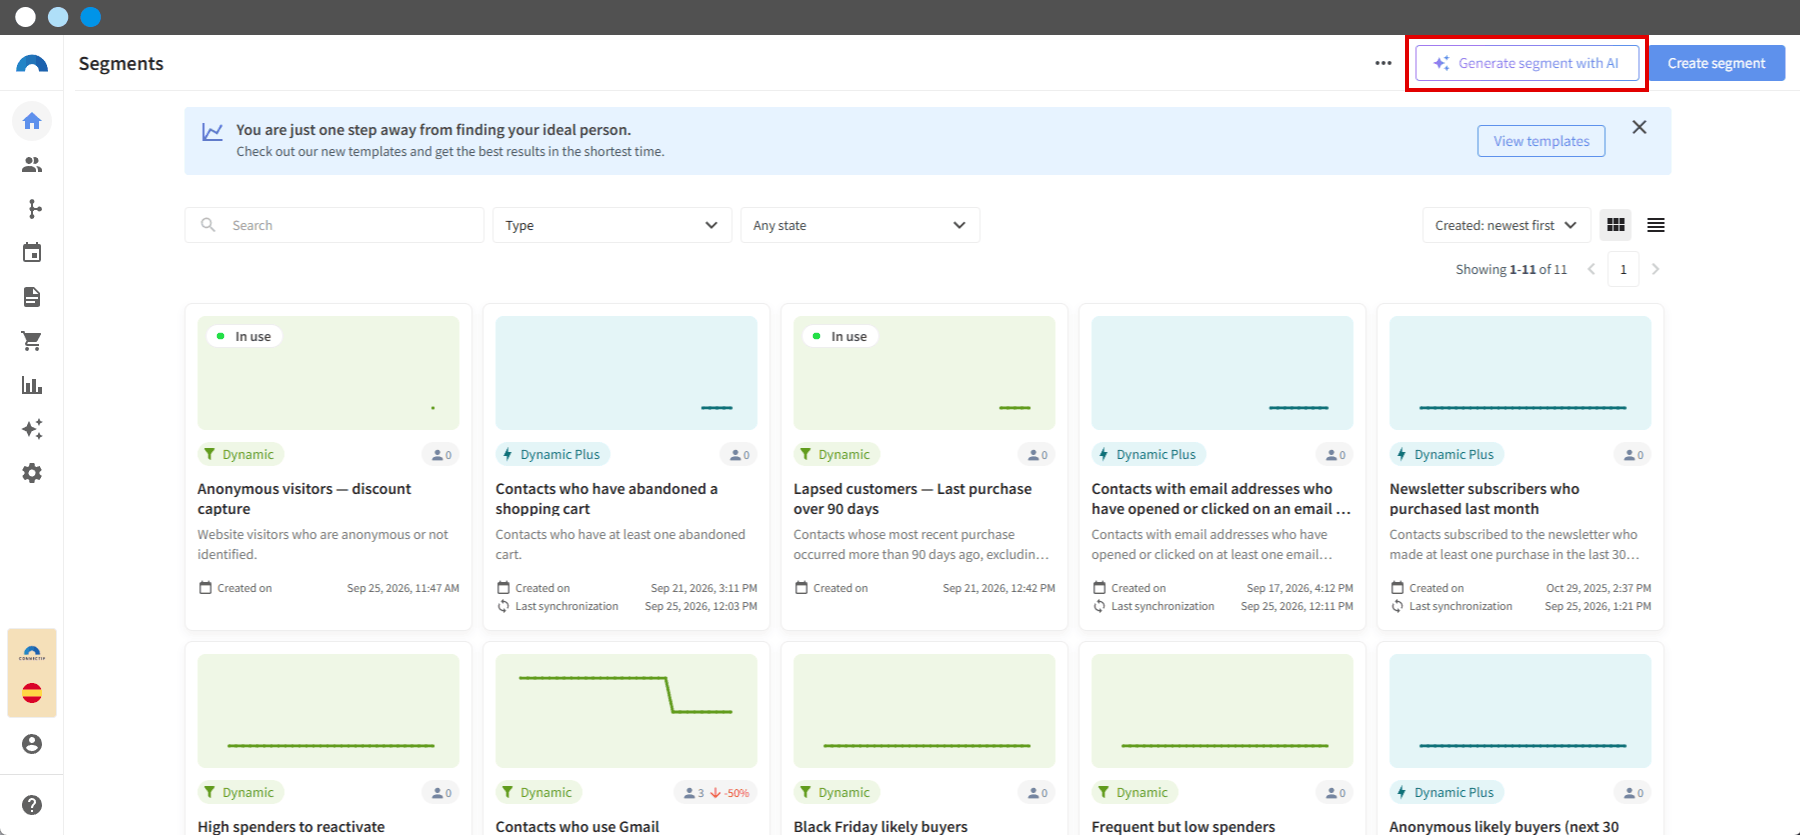Open the Home icon in sidebar
Viewport: 1800px width, 835px height.
coord(32,121)
